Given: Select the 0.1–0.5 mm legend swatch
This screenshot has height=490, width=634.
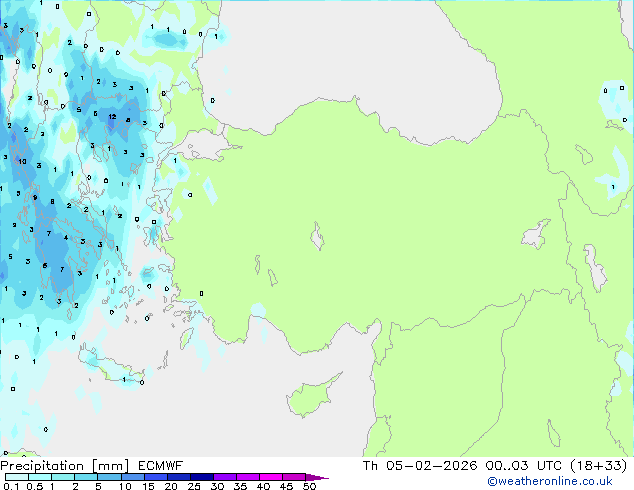Looking at the screenshot, I should click(17, 477).
